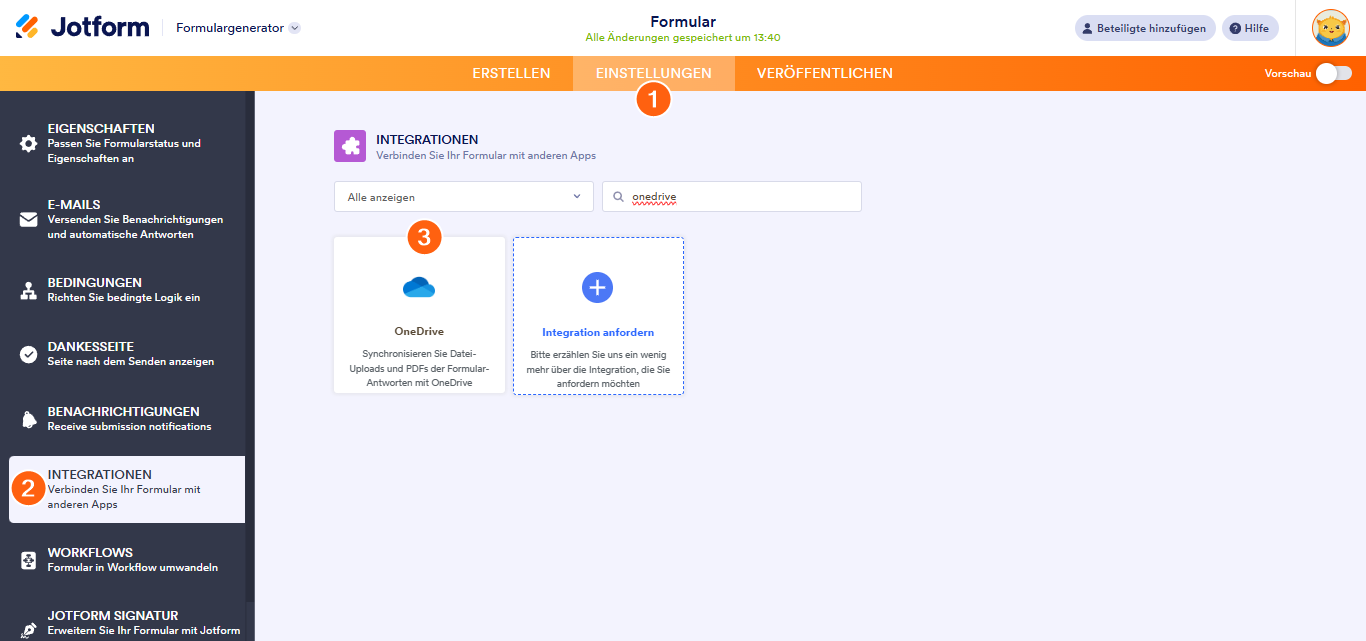The width and height of the screenshot is (1366, 641).
Task: Switch to the VERÖFFENTLICHEN tab
Action: pyautogui.click(x=822, y=73)
